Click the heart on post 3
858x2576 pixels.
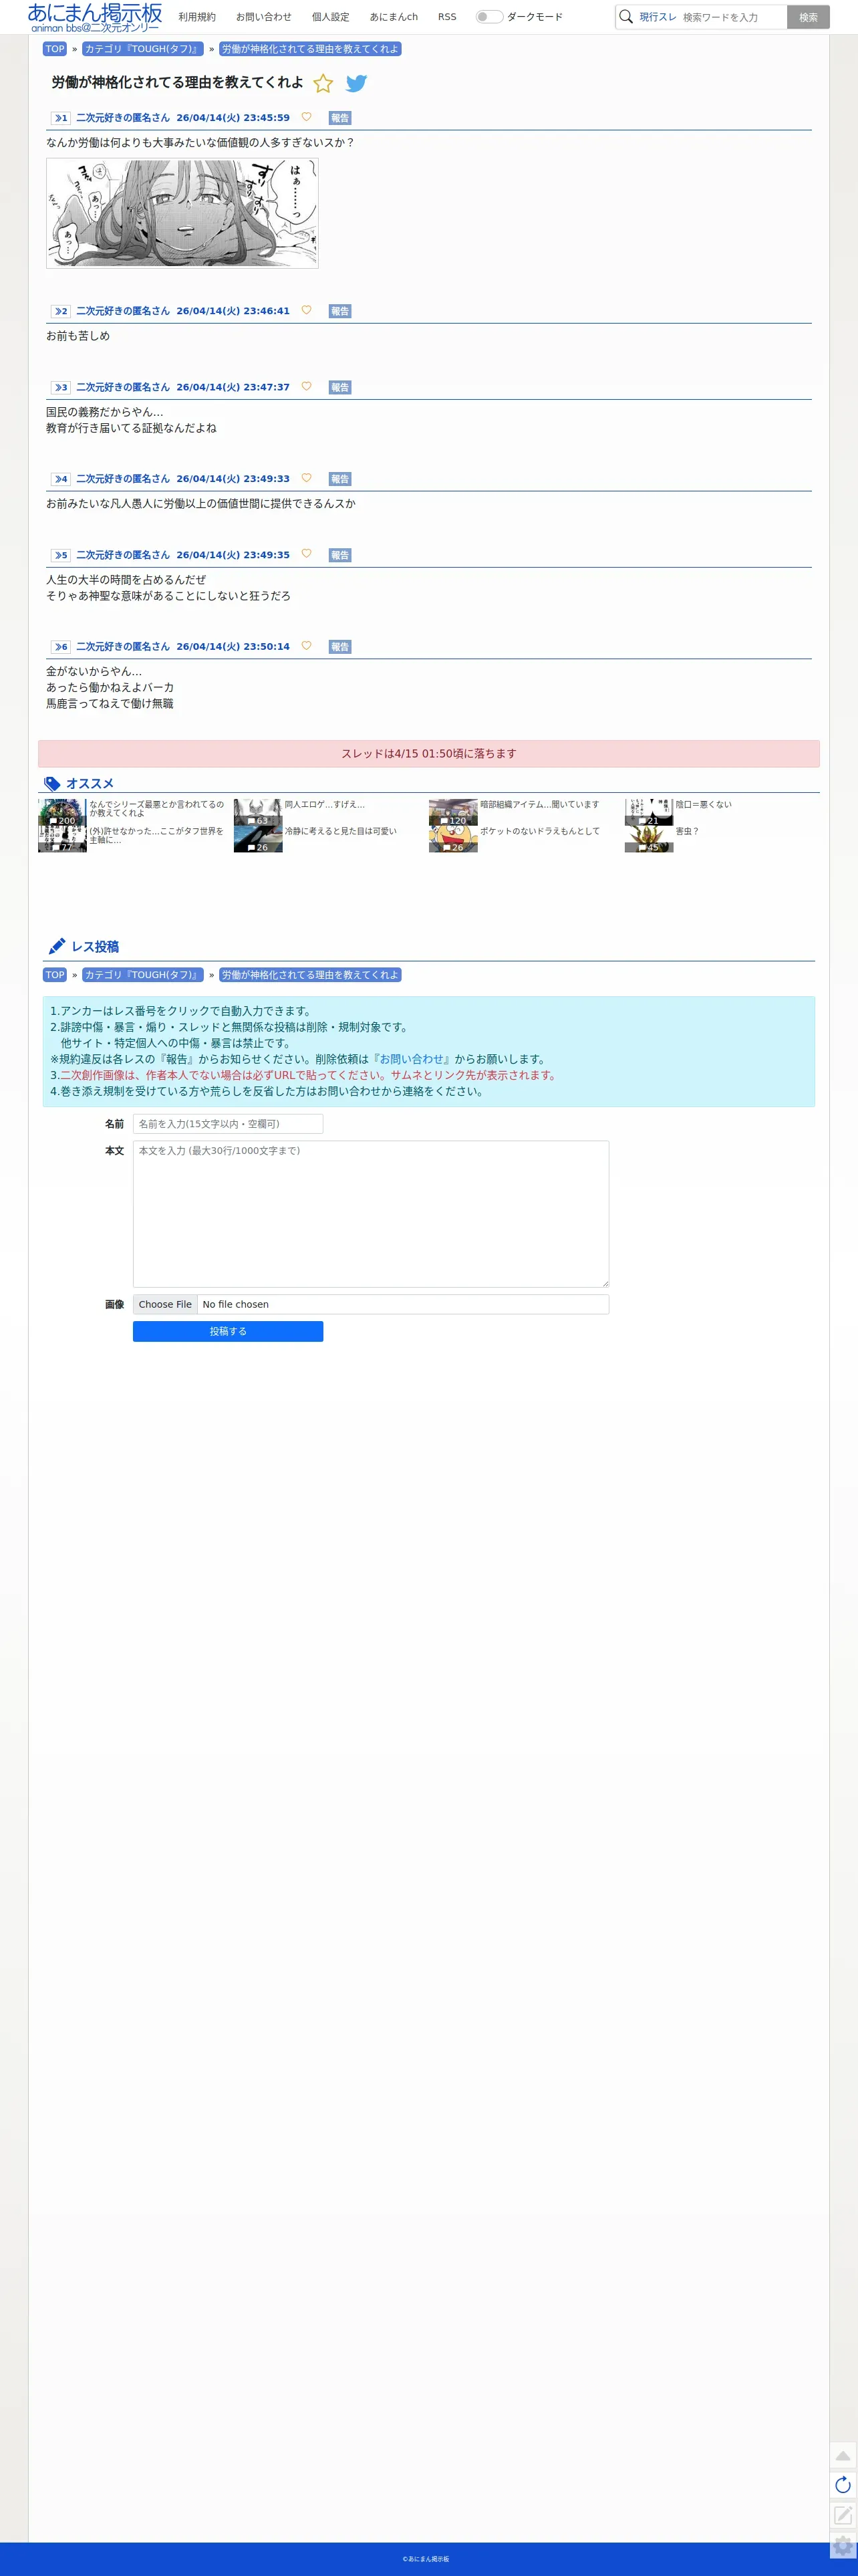(306, 386)
